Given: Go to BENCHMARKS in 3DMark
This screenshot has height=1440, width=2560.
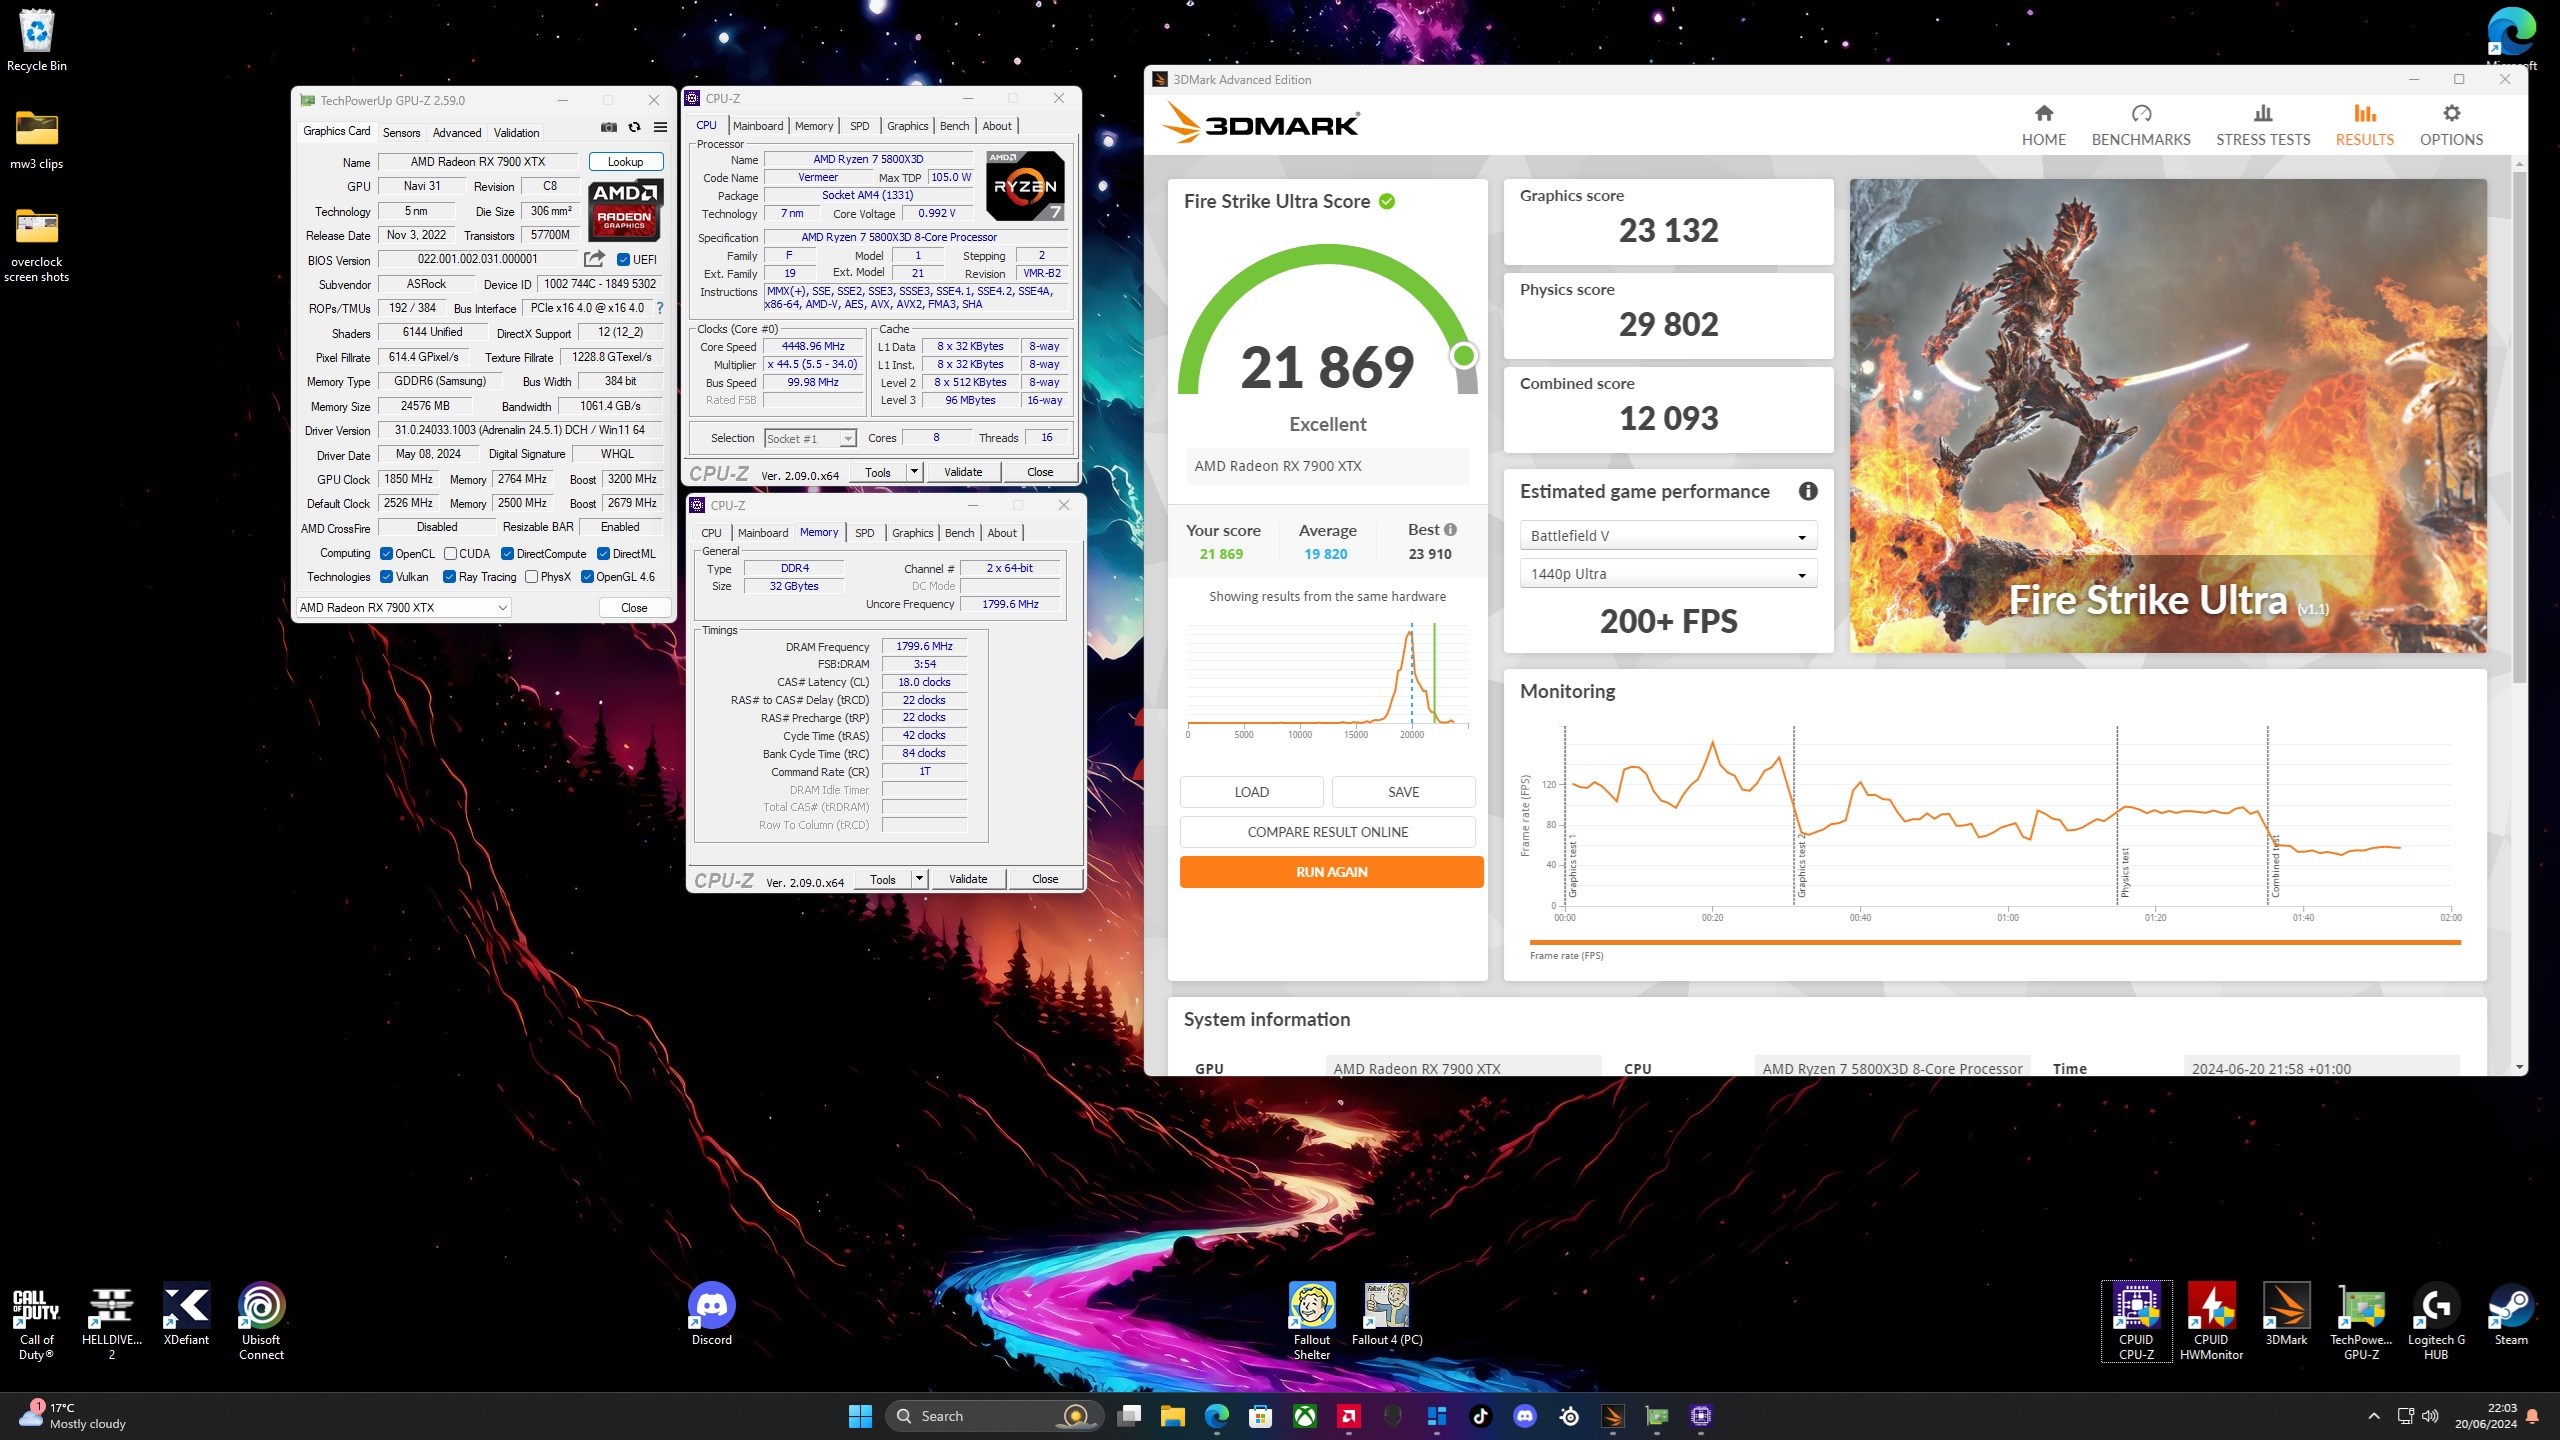Looking at the screenshot, I should coord(2141,125).
